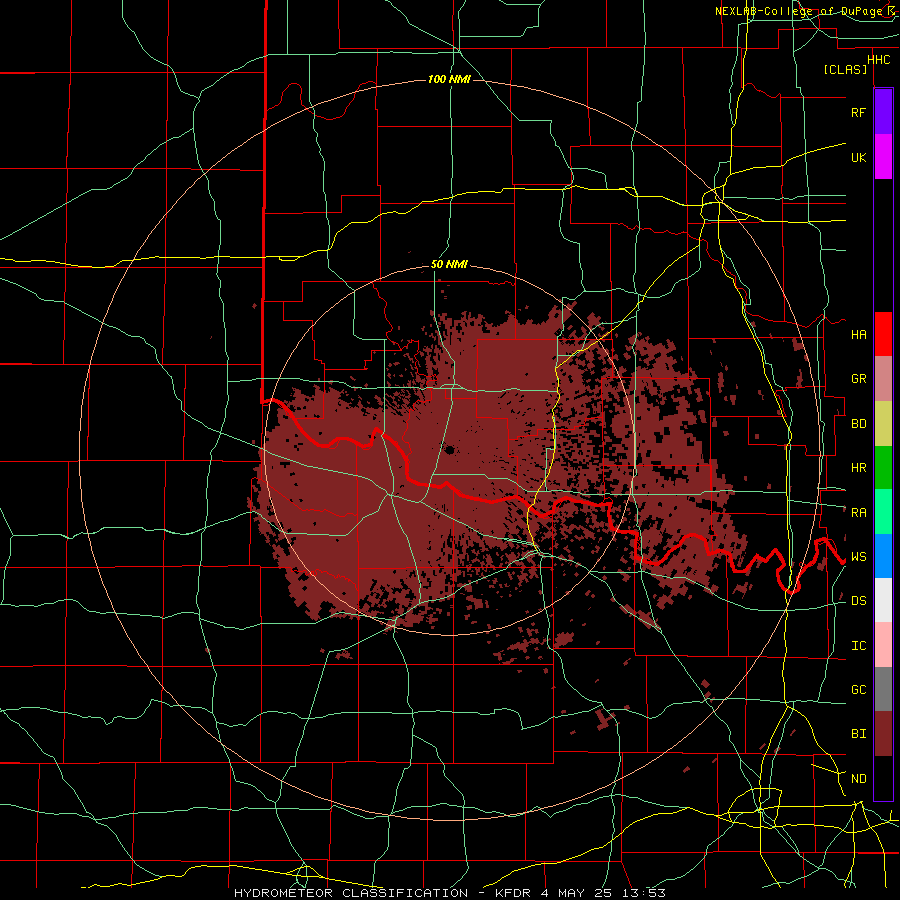The width and height of the screenshot is (900, 900).
Task: Pick the mint green RA legend swatch
Action: point(883,512)
